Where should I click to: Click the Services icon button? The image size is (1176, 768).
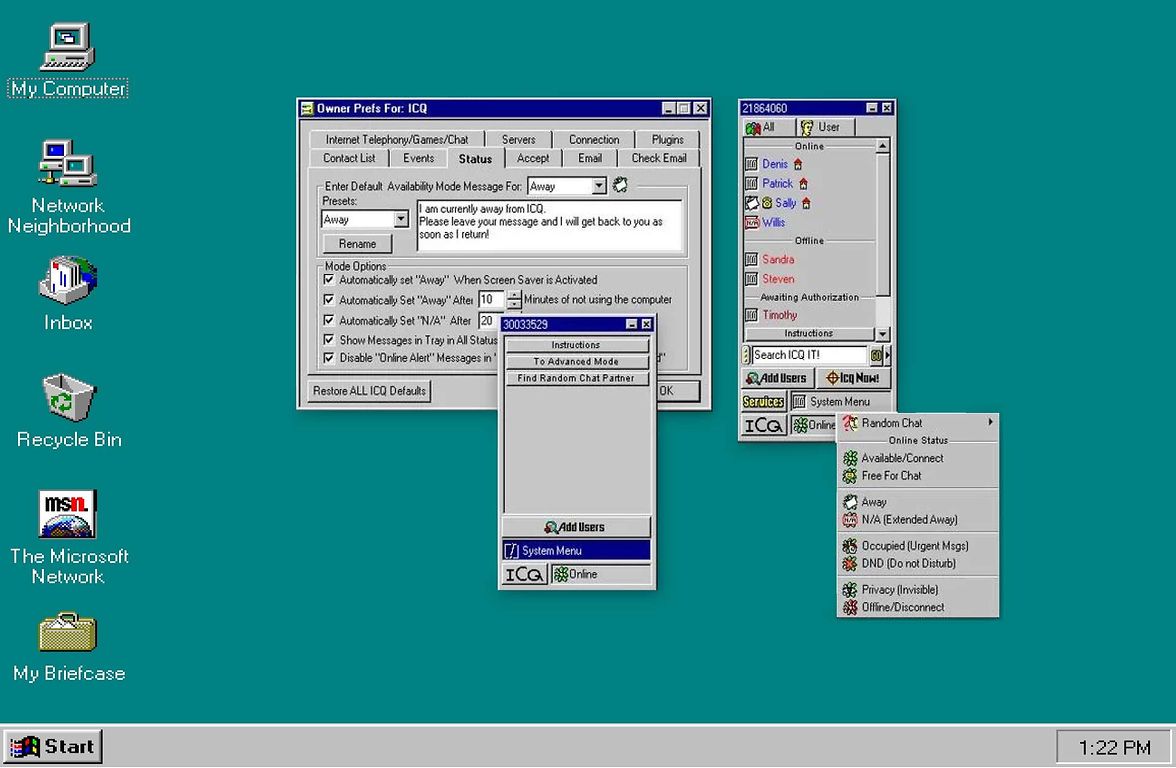763,401
